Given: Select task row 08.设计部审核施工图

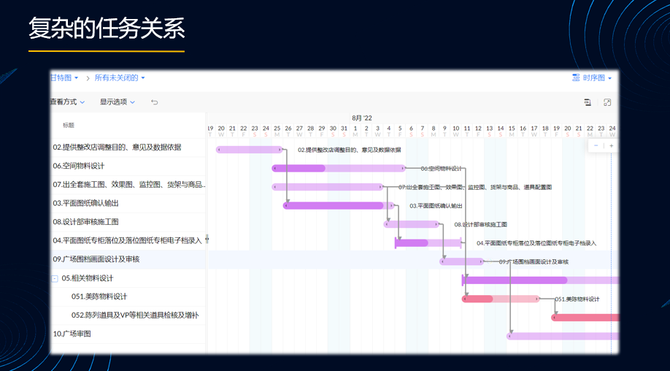Looking at the screenshot, I should tap(128, 222).
